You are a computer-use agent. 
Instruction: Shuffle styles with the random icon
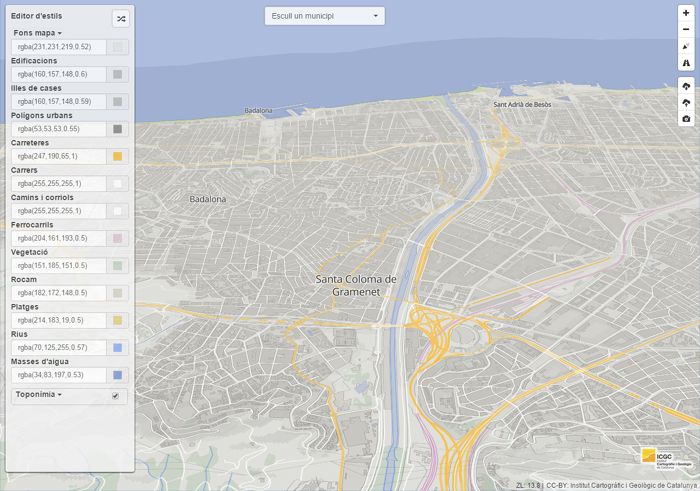(120, 18)
